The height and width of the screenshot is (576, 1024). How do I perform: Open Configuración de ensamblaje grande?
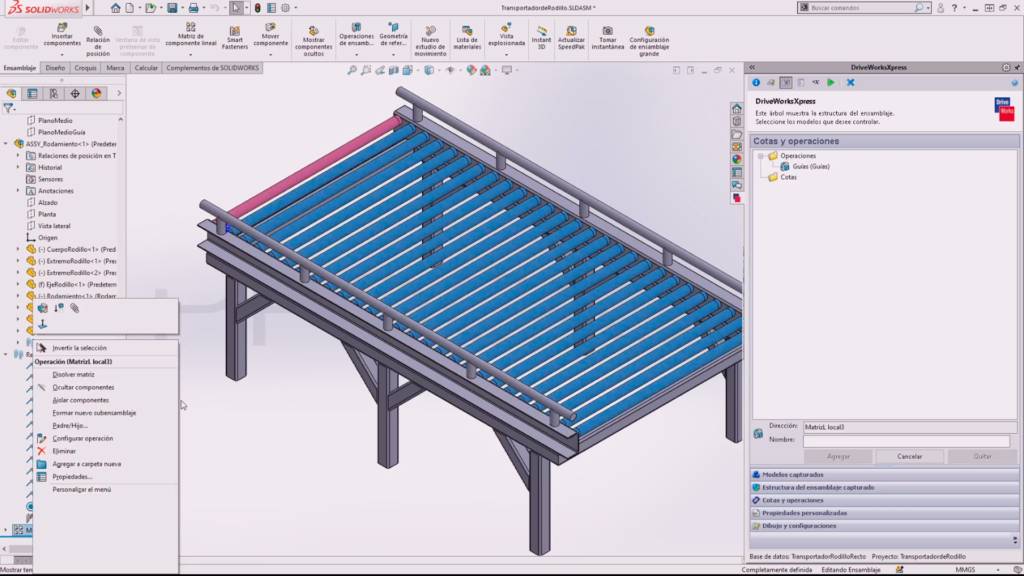pos(649,40)
